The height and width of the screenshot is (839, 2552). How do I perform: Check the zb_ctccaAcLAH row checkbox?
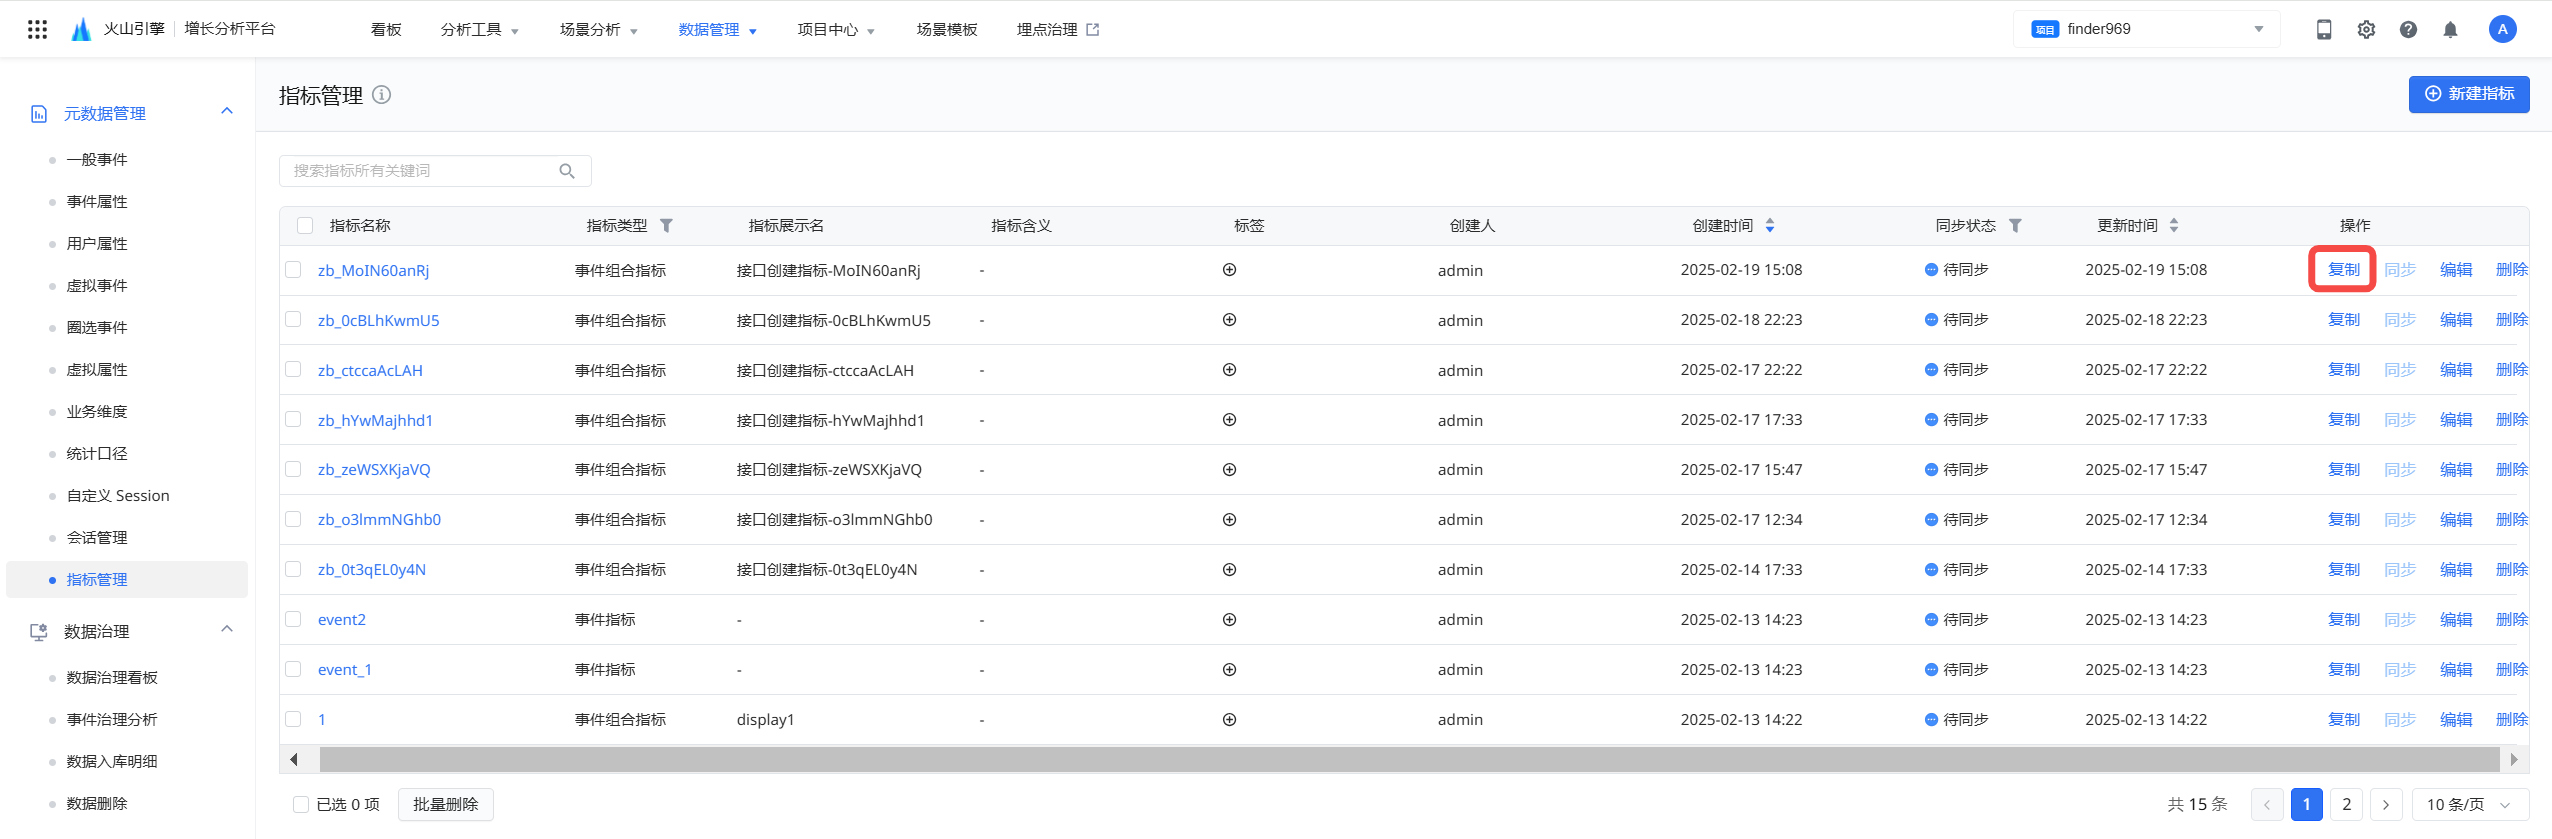(293, 369)
